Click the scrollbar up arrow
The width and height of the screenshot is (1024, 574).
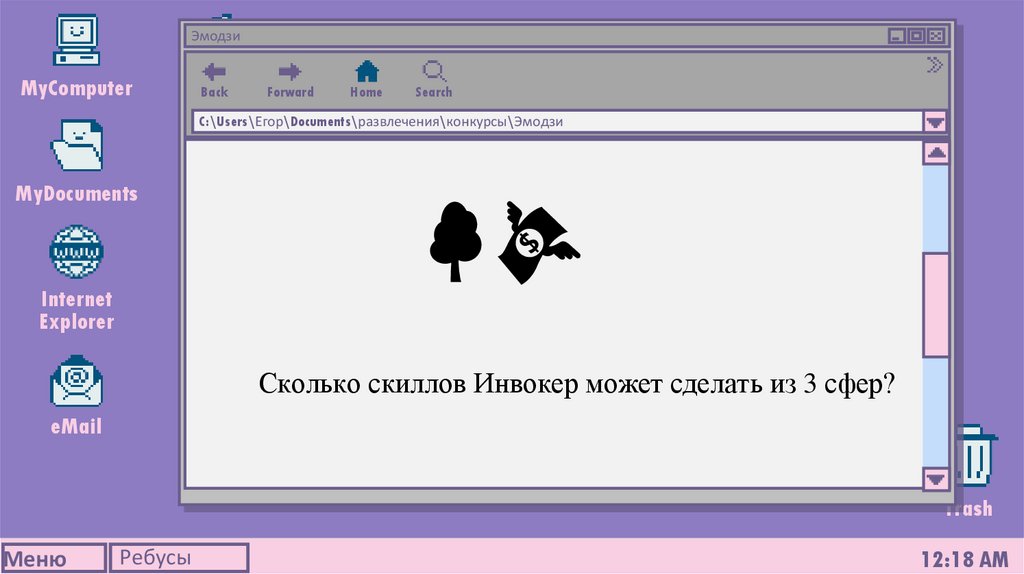click(936, 153)
